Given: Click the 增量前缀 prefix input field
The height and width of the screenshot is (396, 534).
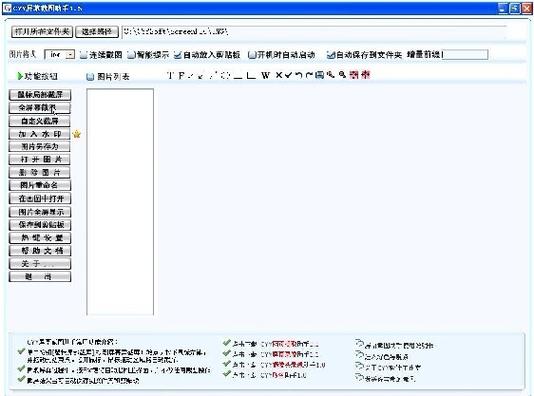Looking at the screenshot, I should point(465,54).
